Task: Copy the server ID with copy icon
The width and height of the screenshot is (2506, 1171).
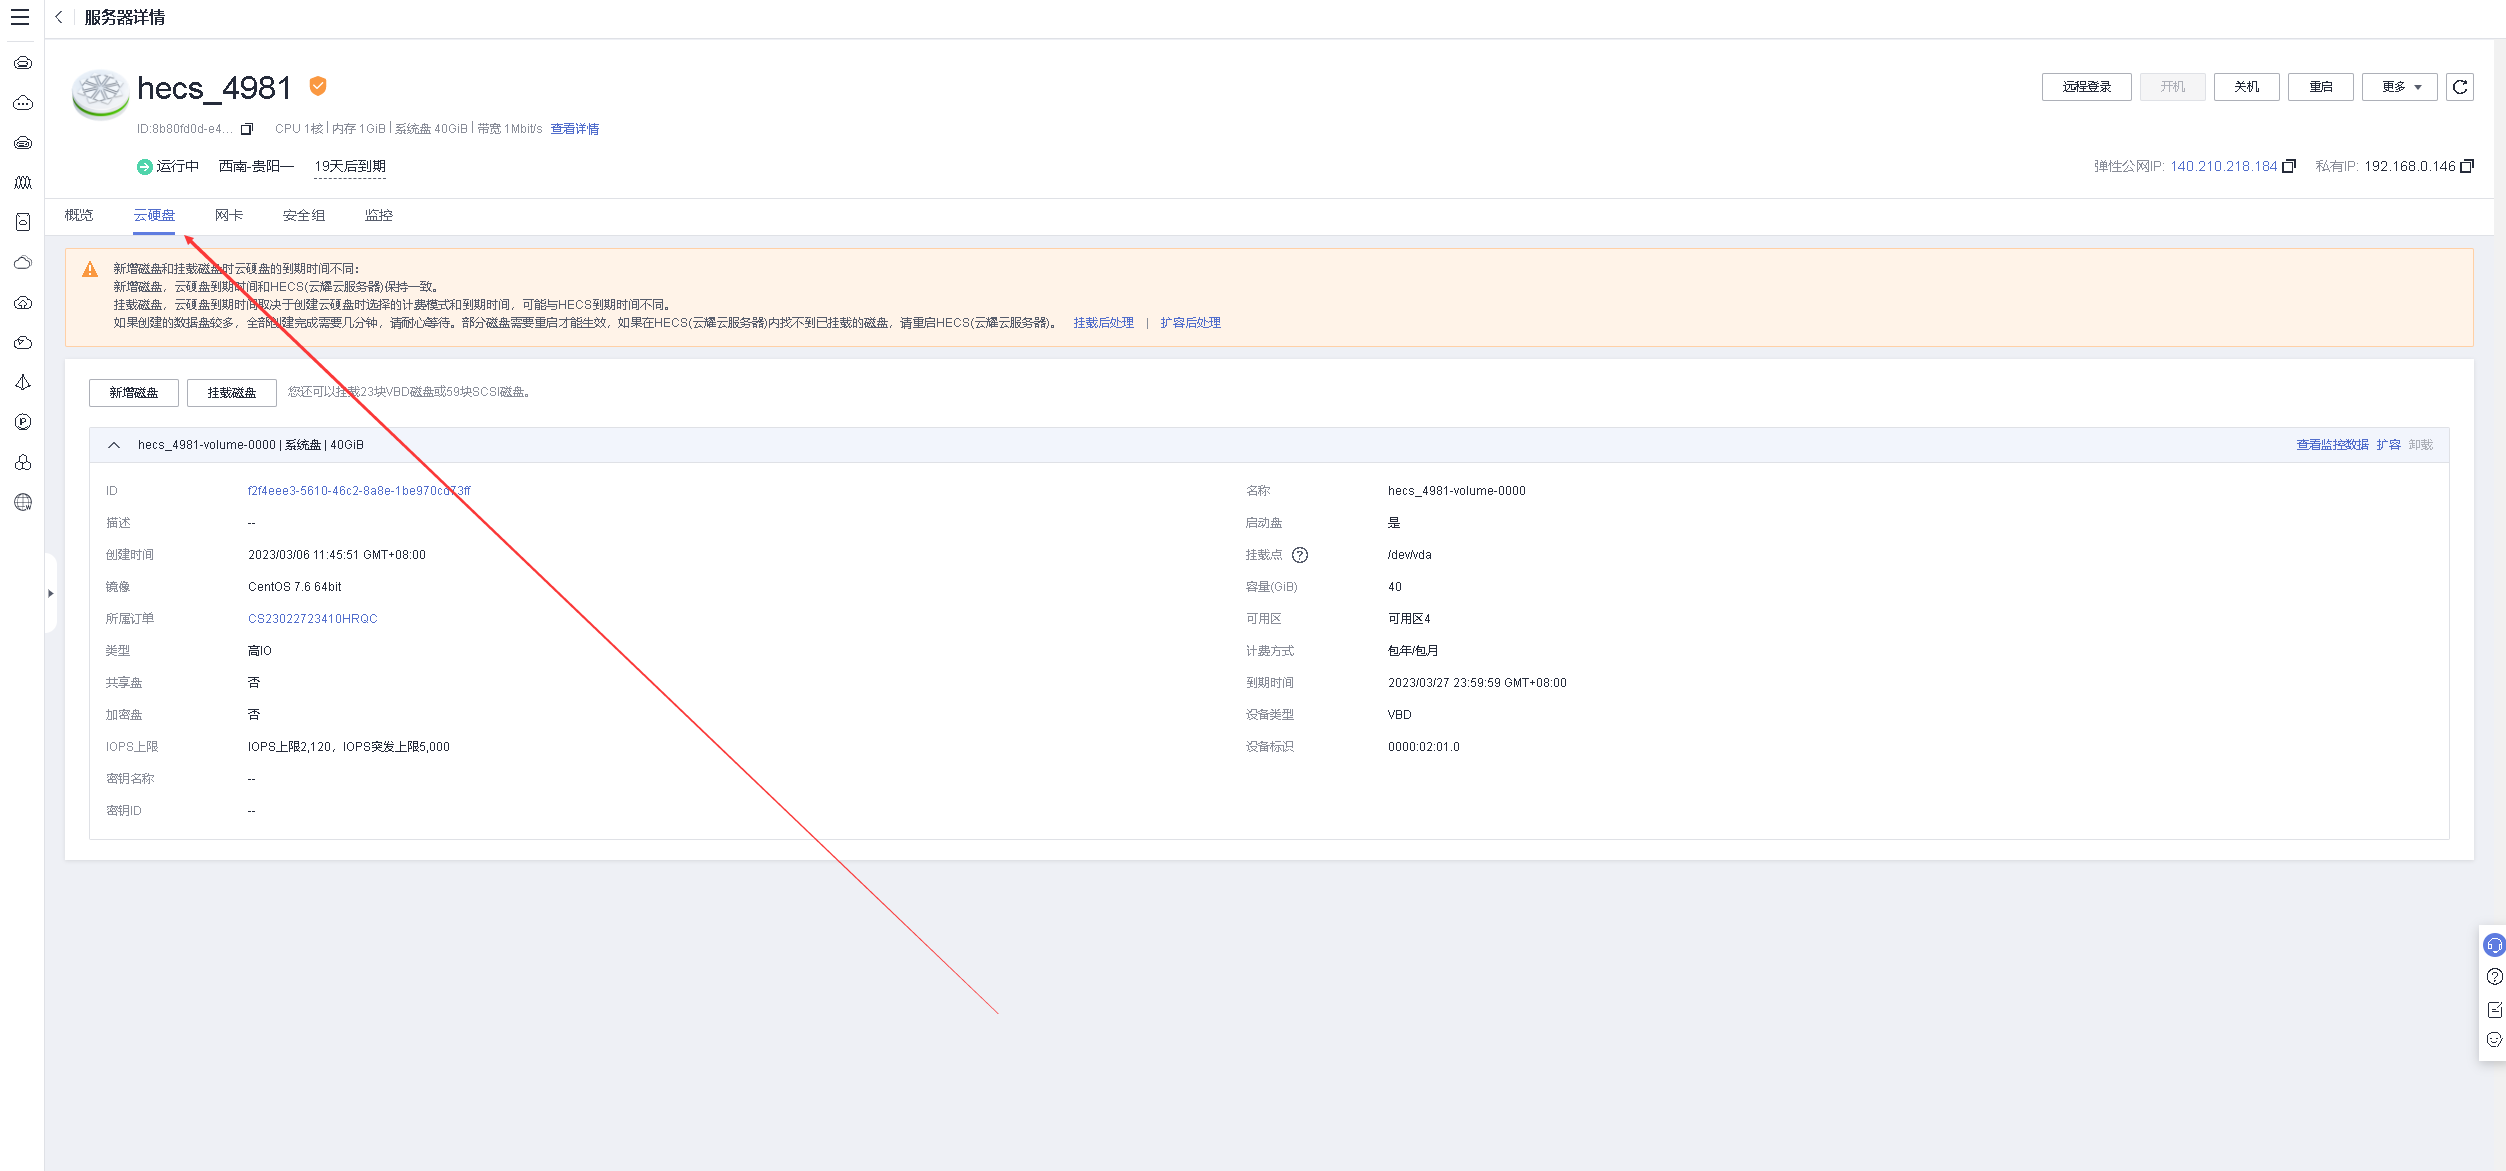Action: [247, 129]
